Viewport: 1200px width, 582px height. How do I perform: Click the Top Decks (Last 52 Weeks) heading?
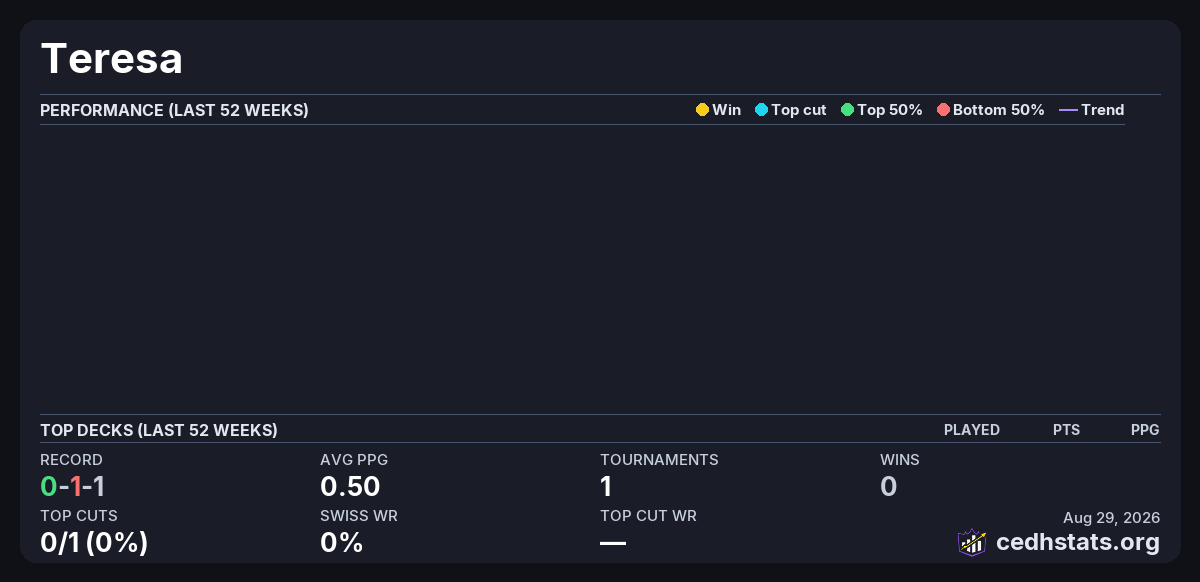pos(159,430)
